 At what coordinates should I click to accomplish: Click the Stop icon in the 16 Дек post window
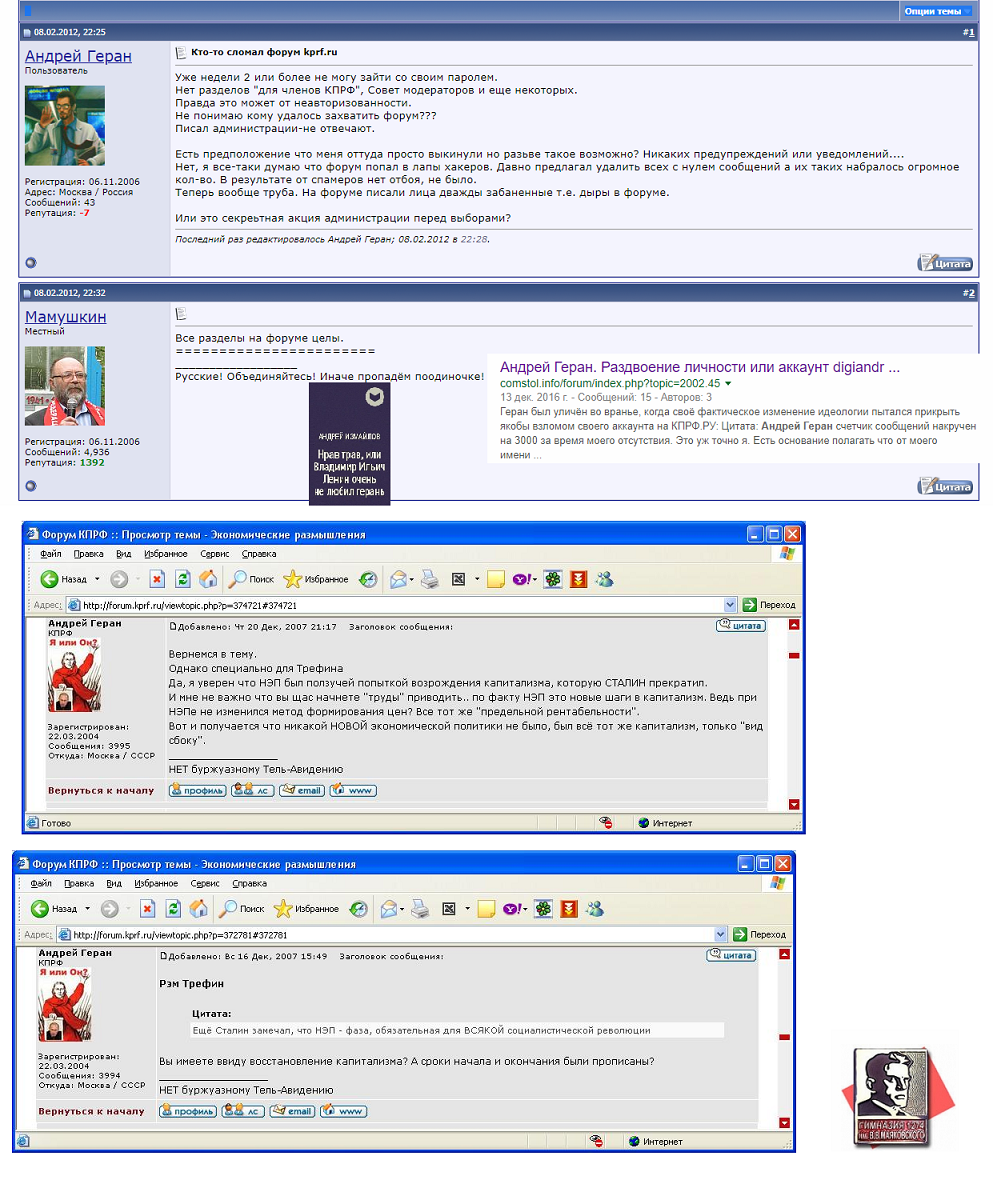coord(147,909)
